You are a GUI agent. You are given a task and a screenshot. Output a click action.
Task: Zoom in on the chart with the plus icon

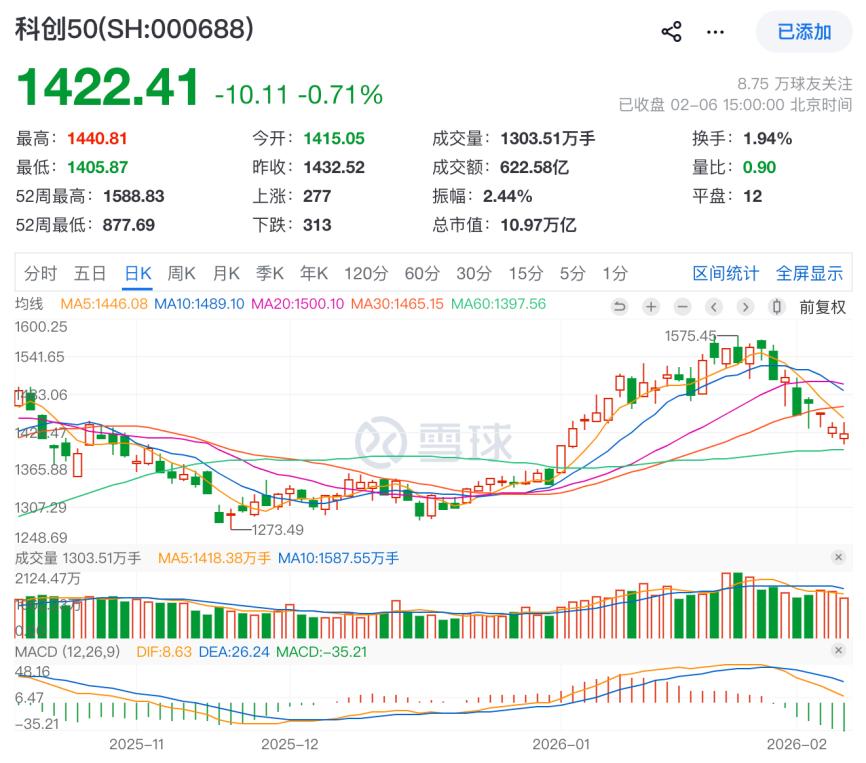click(650, 306)
